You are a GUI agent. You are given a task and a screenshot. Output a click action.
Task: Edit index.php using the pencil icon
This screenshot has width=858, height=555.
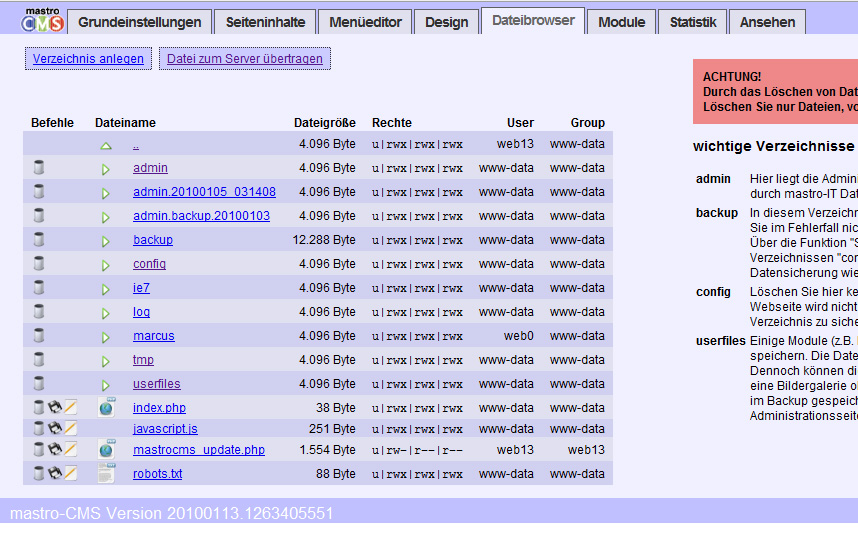coord(71,407)
